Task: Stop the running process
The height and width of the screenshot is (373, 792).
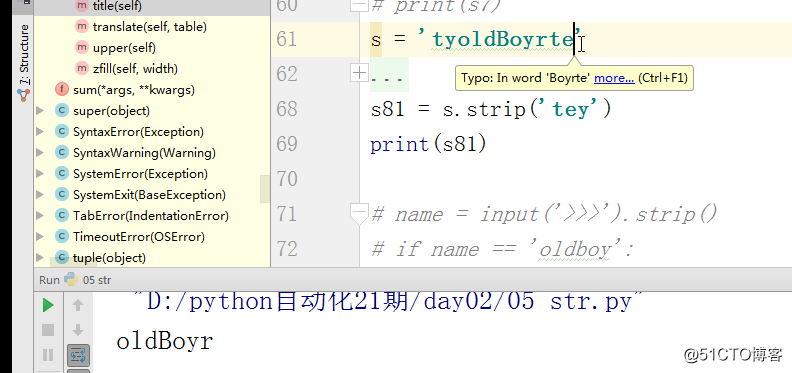Action: 48,330
